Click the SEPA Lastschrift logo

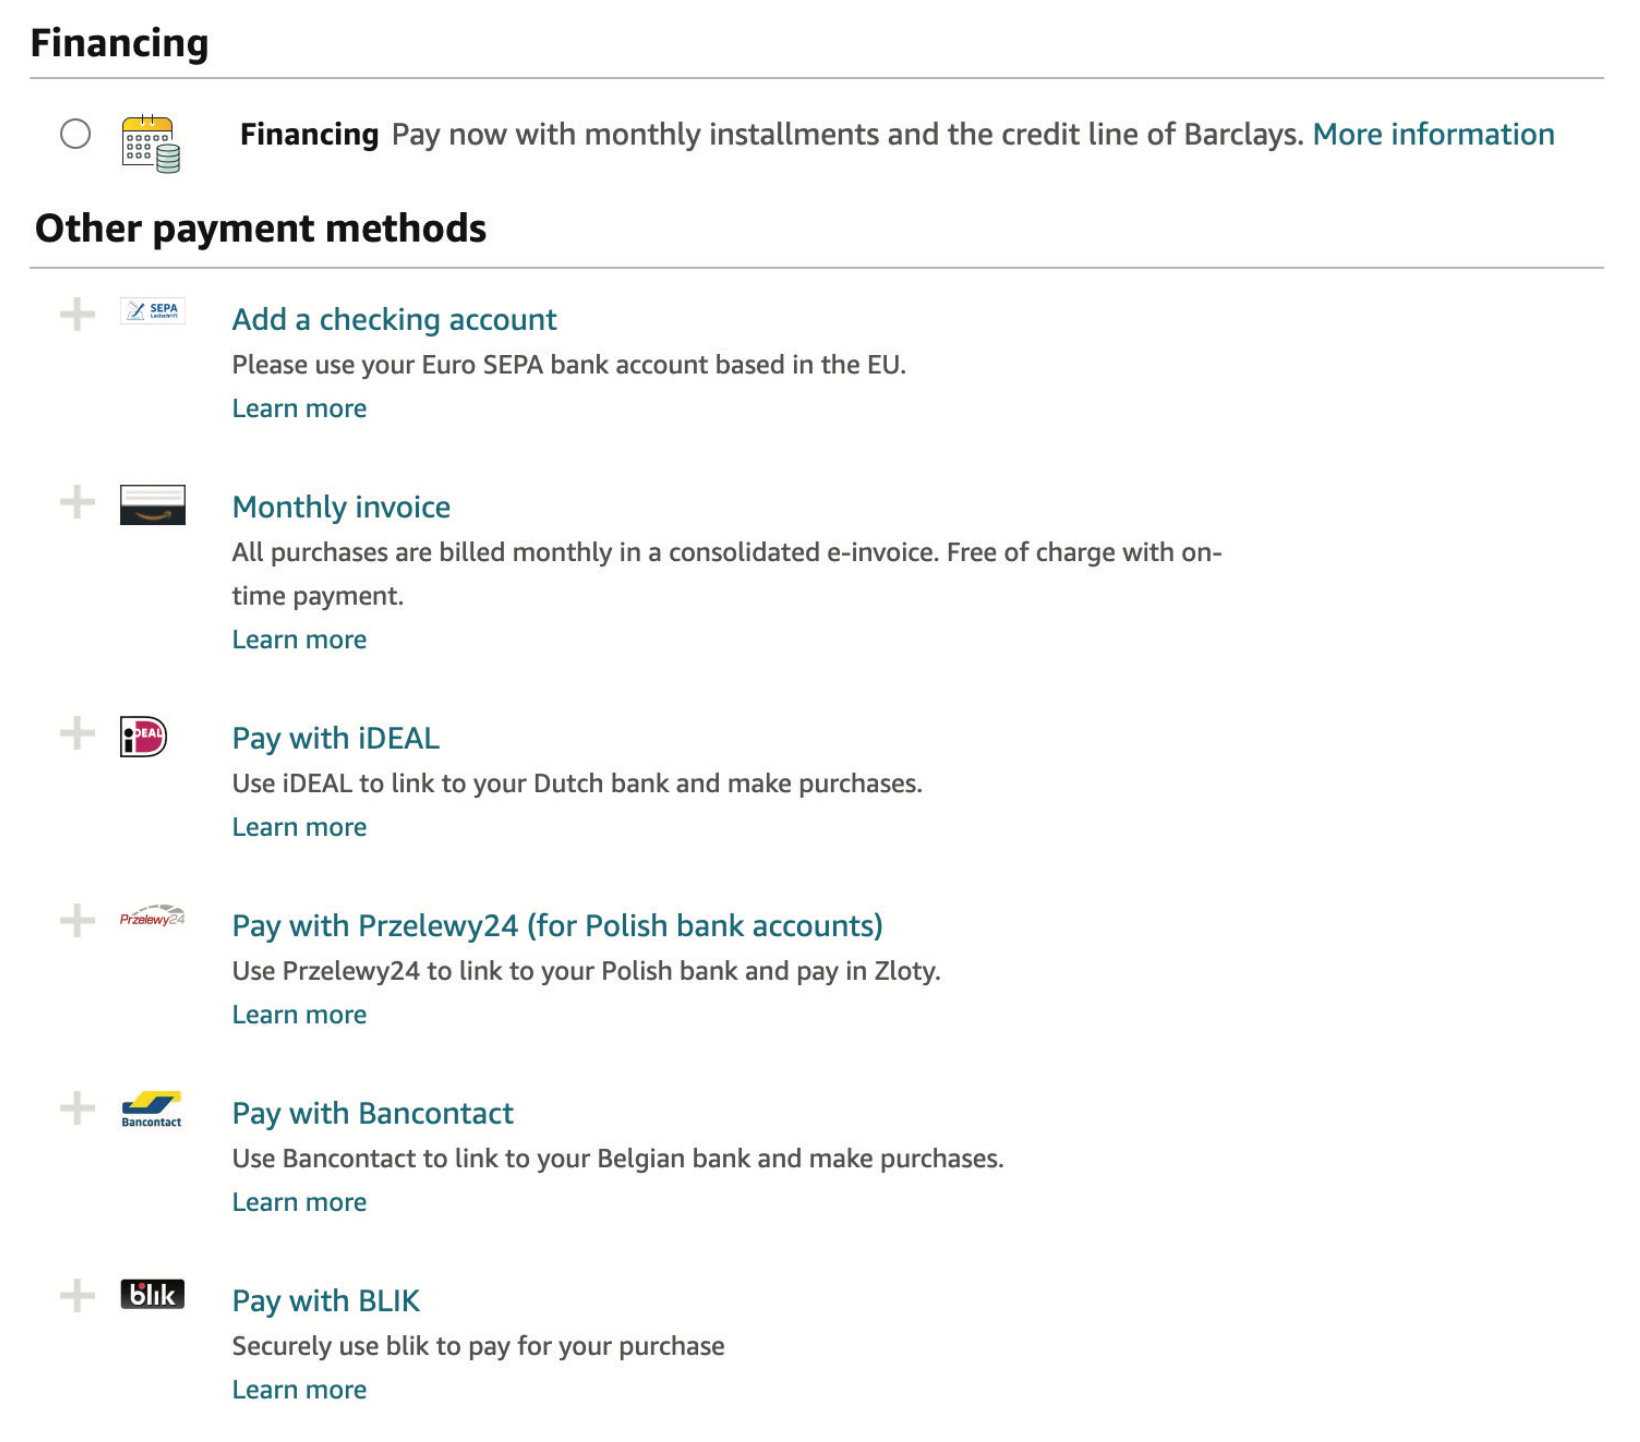coord(153,311)
